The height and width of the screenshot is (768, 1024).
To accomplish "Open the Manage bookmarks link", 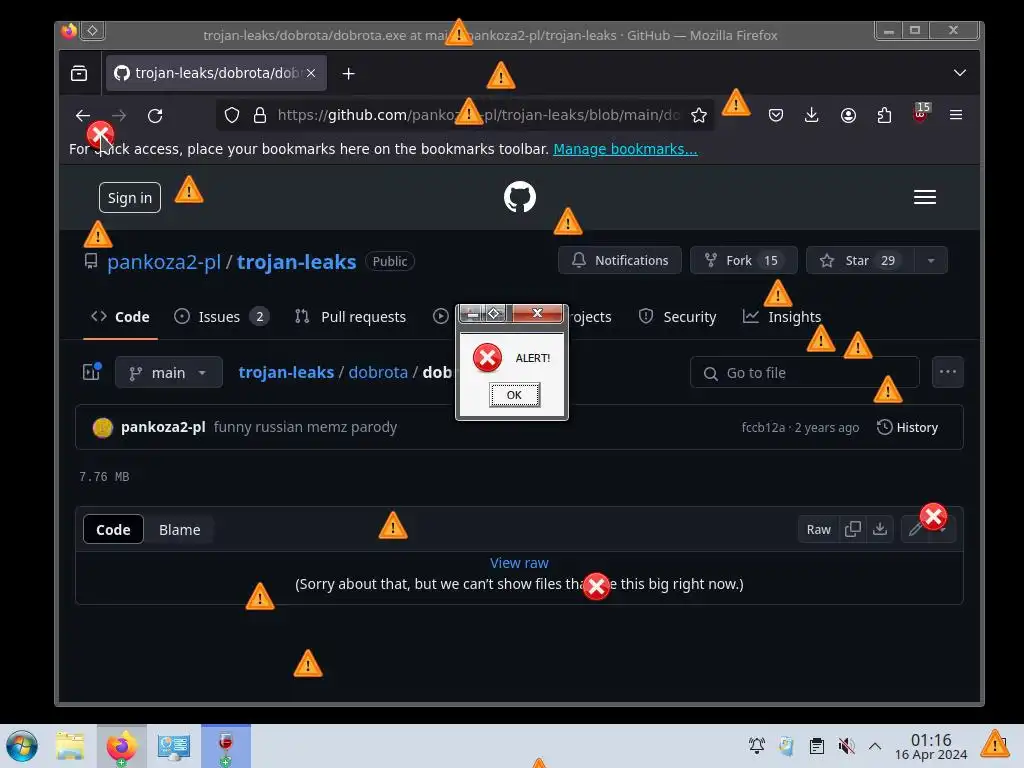I will point(625,149).
